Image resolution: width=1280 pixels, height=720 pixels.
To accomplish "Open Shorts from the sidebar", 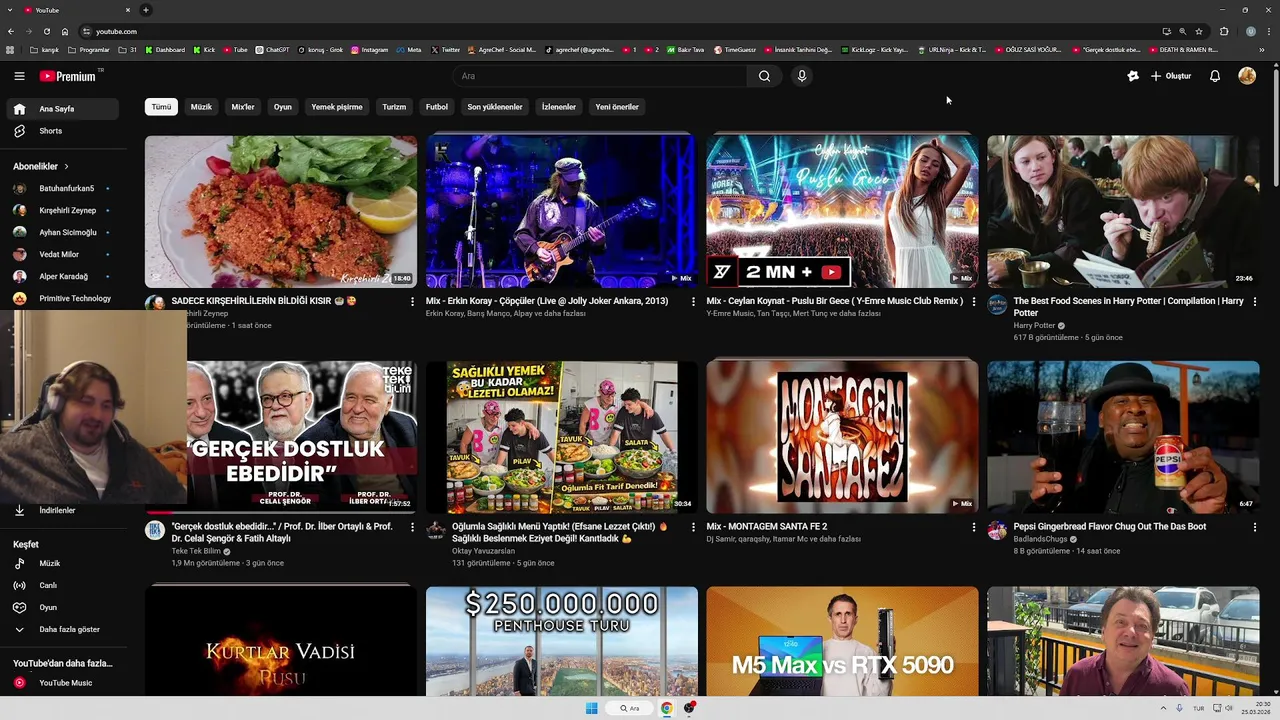I will 62,131.
